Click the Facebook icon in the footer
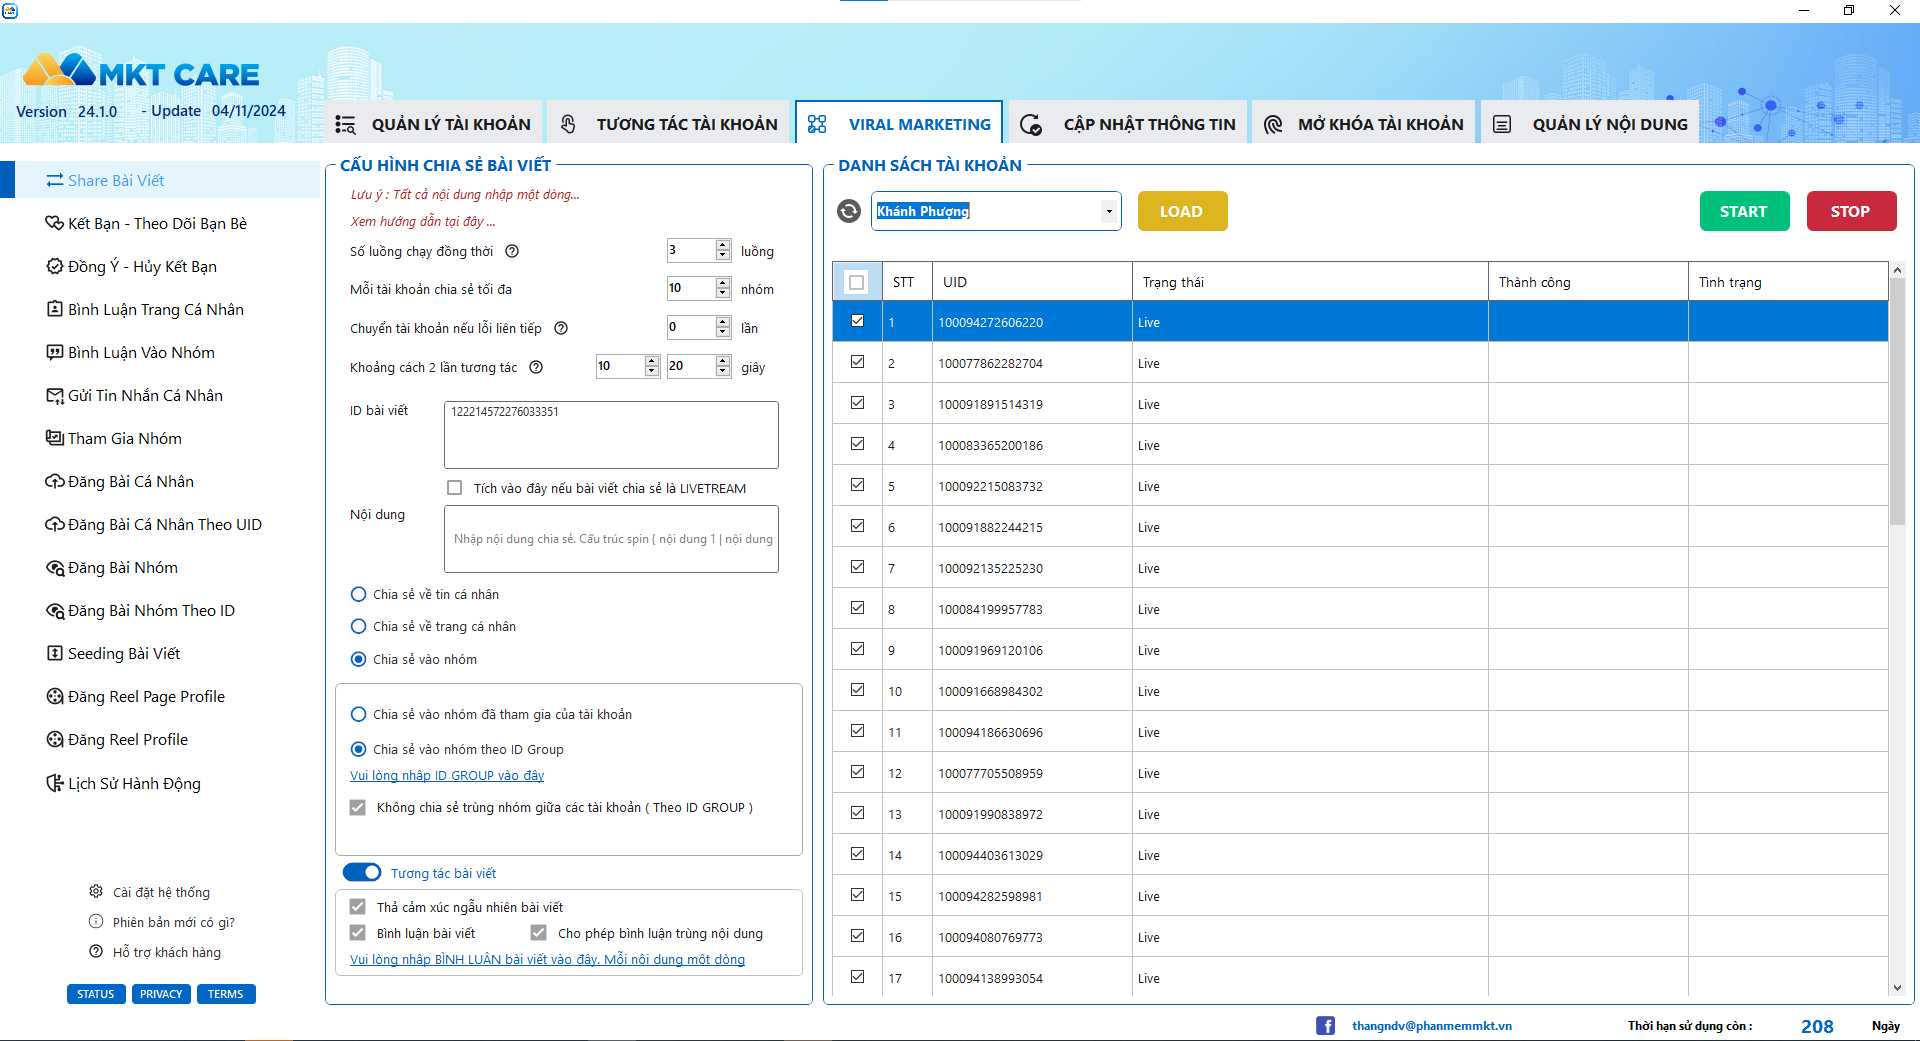 (1325, 1025)
